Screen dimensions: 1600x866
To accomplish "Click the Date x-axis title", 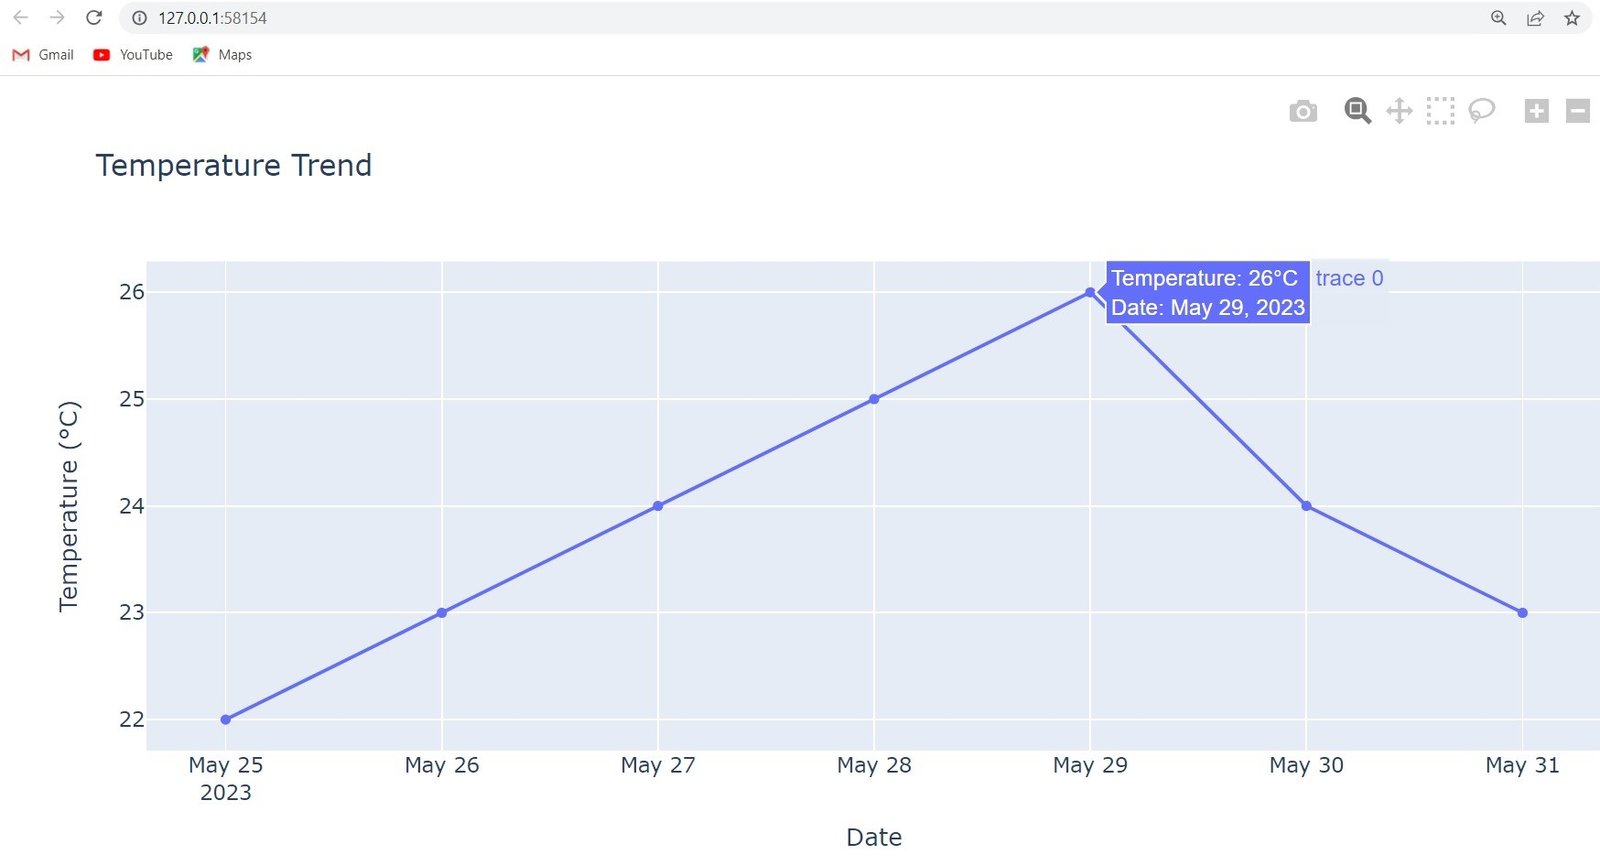I will point(874,837).
